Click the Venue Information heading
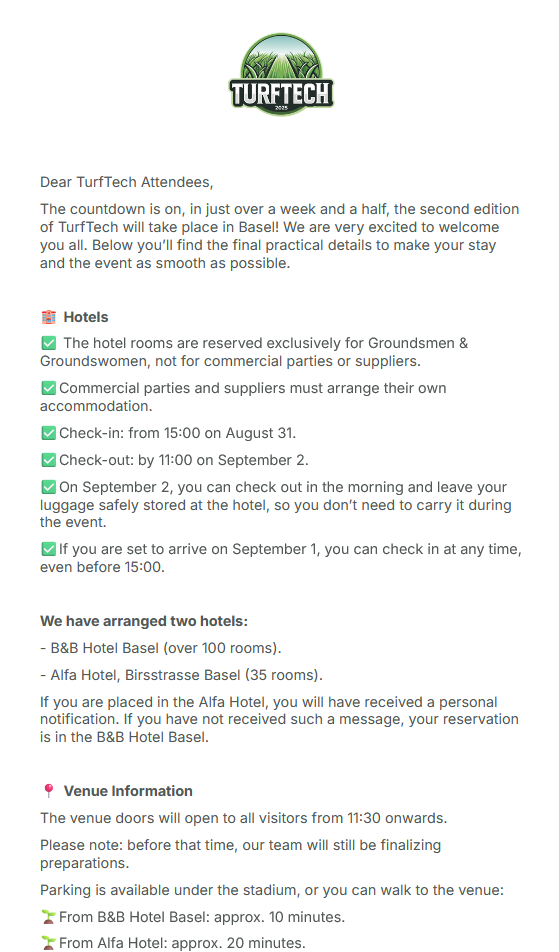559x952 pixels. pyautogui.click(x=128, y=791)
